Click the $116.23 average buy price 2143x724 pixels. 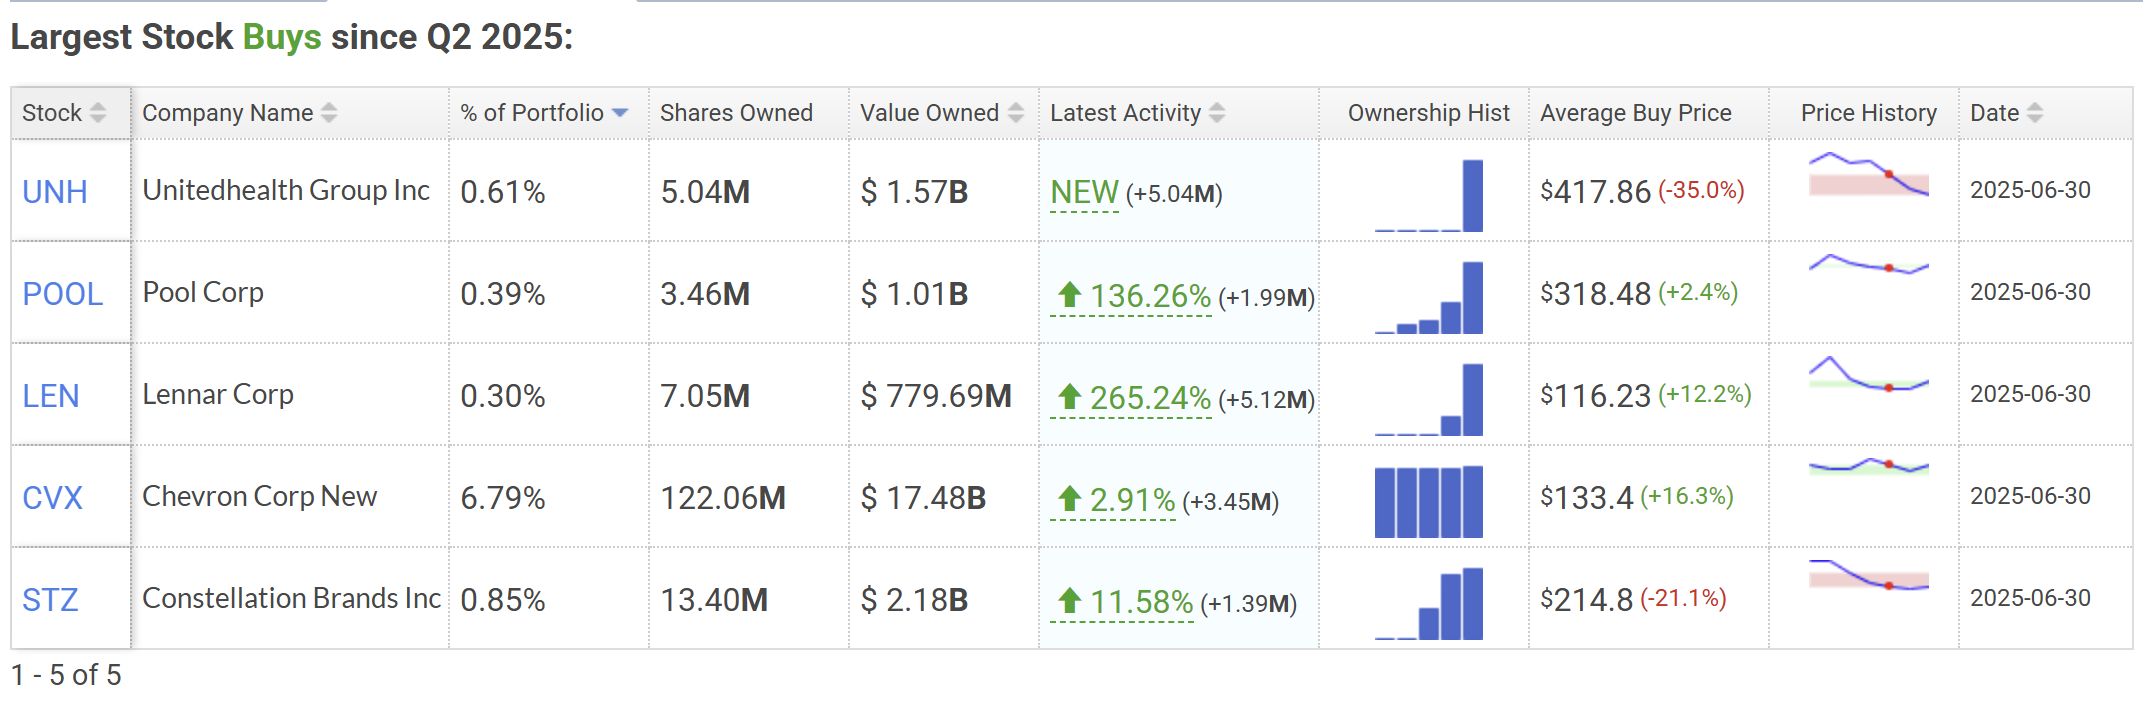(1596, 396)
